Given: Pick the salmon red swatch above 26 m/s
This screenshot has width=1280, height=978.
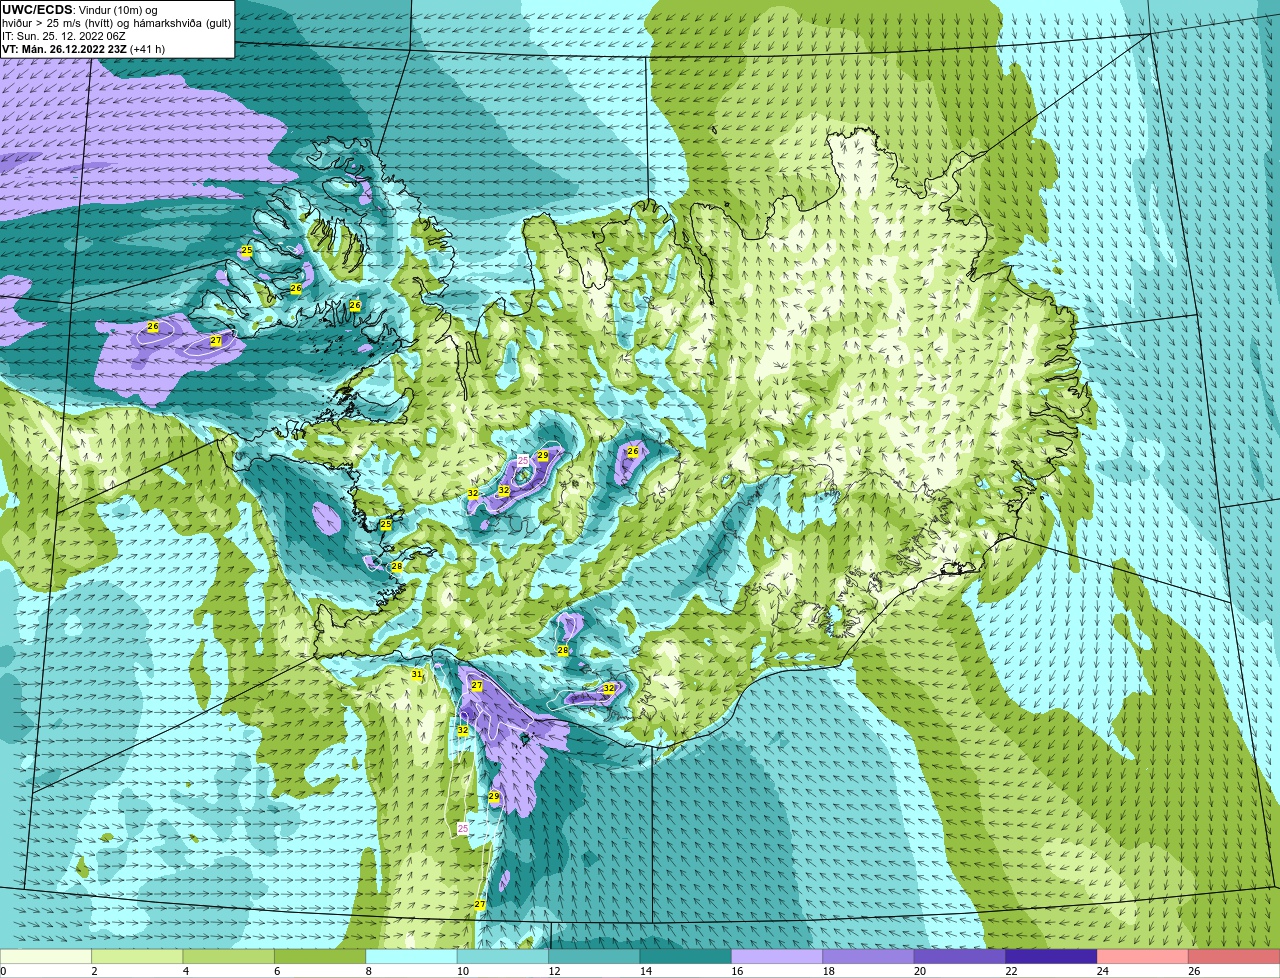Looking at the screenshot, I should (1235, 957).
